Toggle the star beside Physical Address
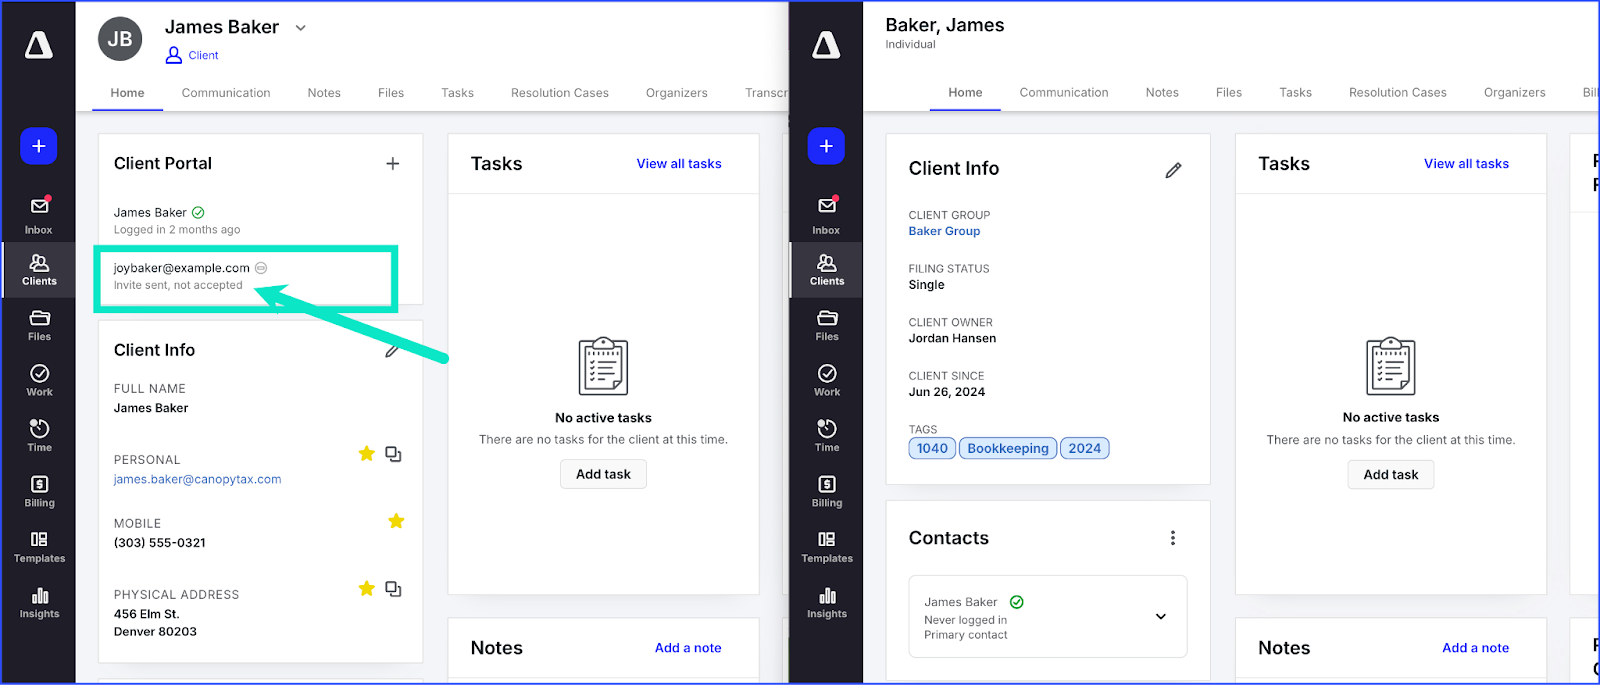This screenshot has height=685, width=1600. [x=367, y=589]
